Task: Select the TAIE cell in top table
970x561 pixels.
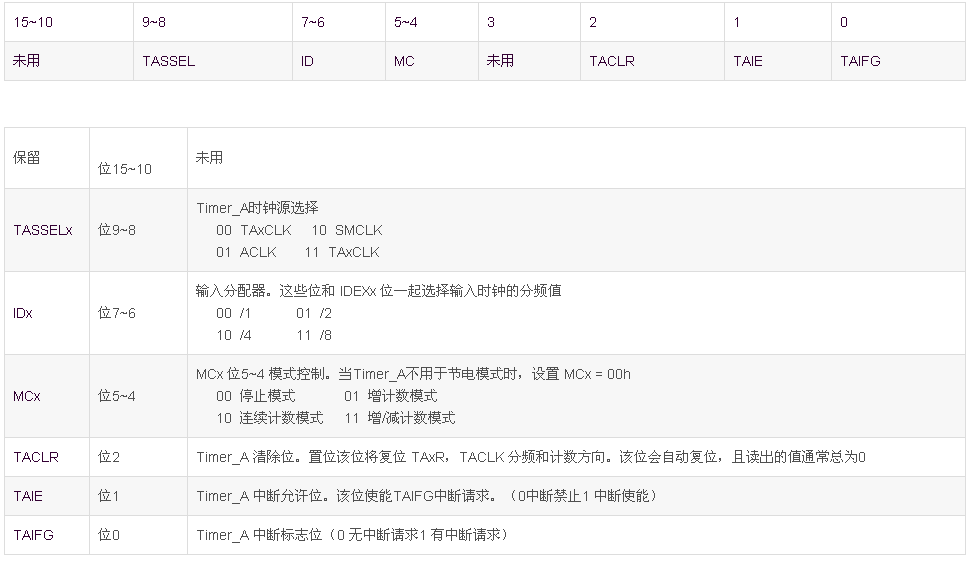Action: pos(778,61)
